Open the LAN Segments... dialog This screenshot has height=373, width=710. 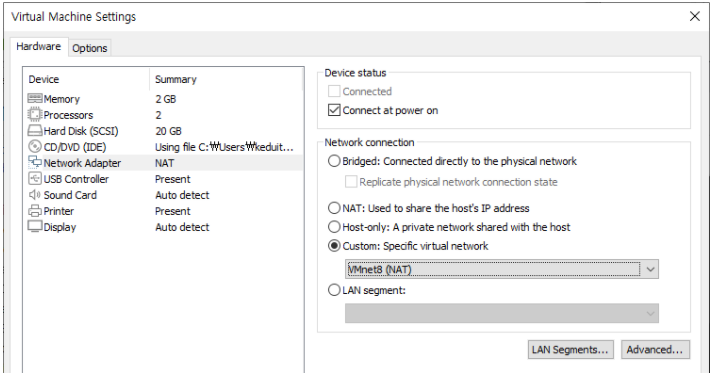coord(571,349)
